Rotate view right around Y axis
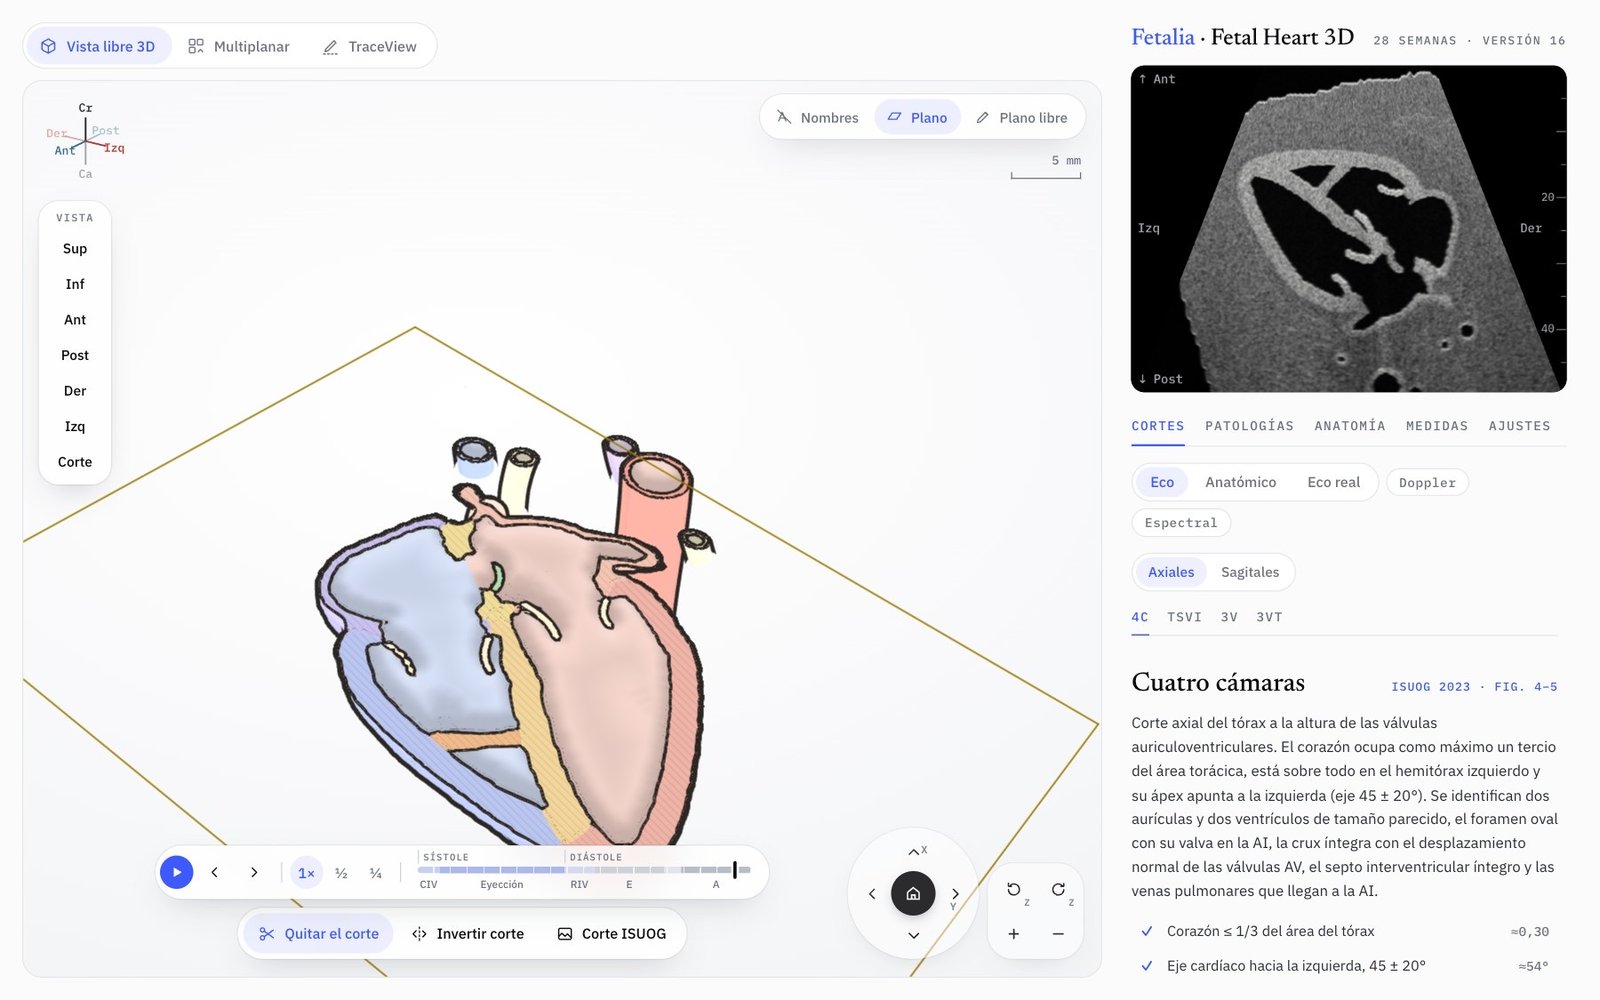This screenshot has width=1600, height=1000. click(955, 894)
